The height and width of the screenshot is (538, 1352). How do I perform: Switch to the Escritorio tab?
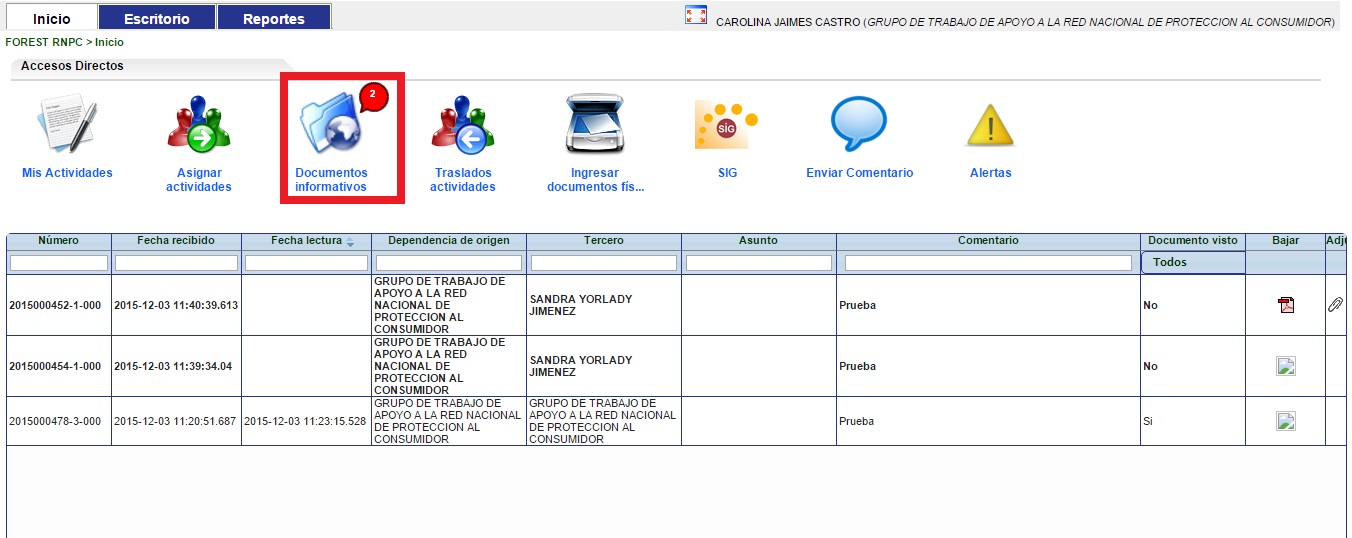[157, 19]
